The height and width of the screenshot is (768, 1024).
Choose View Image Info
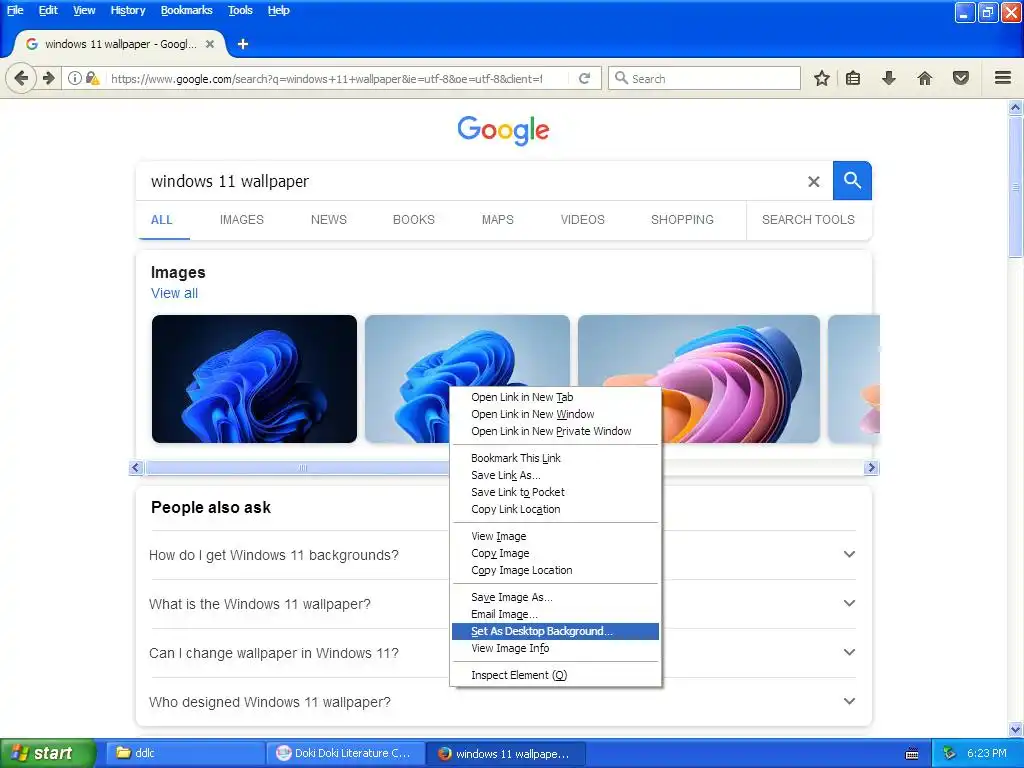pyautogui.click(x=555, y=648)
